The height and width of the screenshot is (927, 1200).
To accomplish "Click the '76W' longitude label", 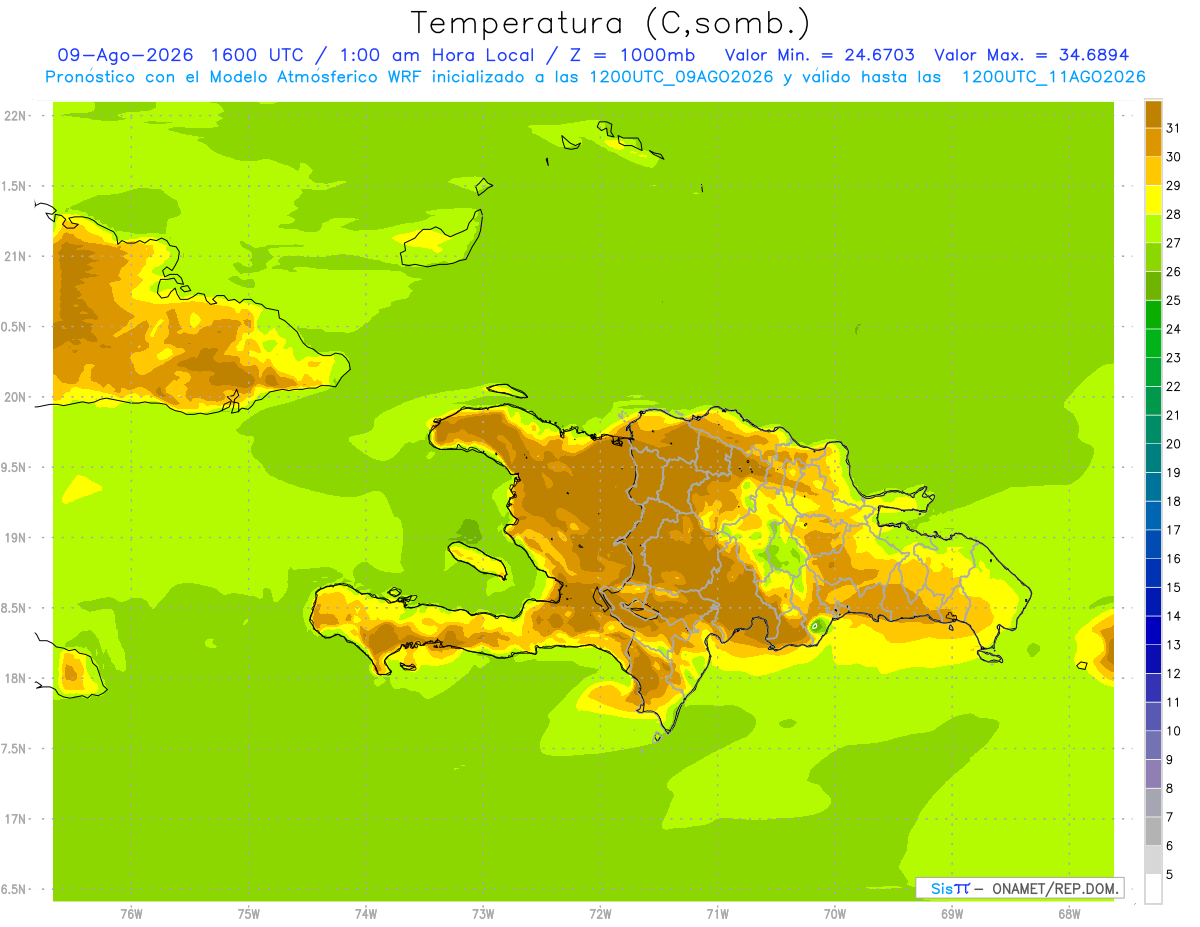I will 131,914.
